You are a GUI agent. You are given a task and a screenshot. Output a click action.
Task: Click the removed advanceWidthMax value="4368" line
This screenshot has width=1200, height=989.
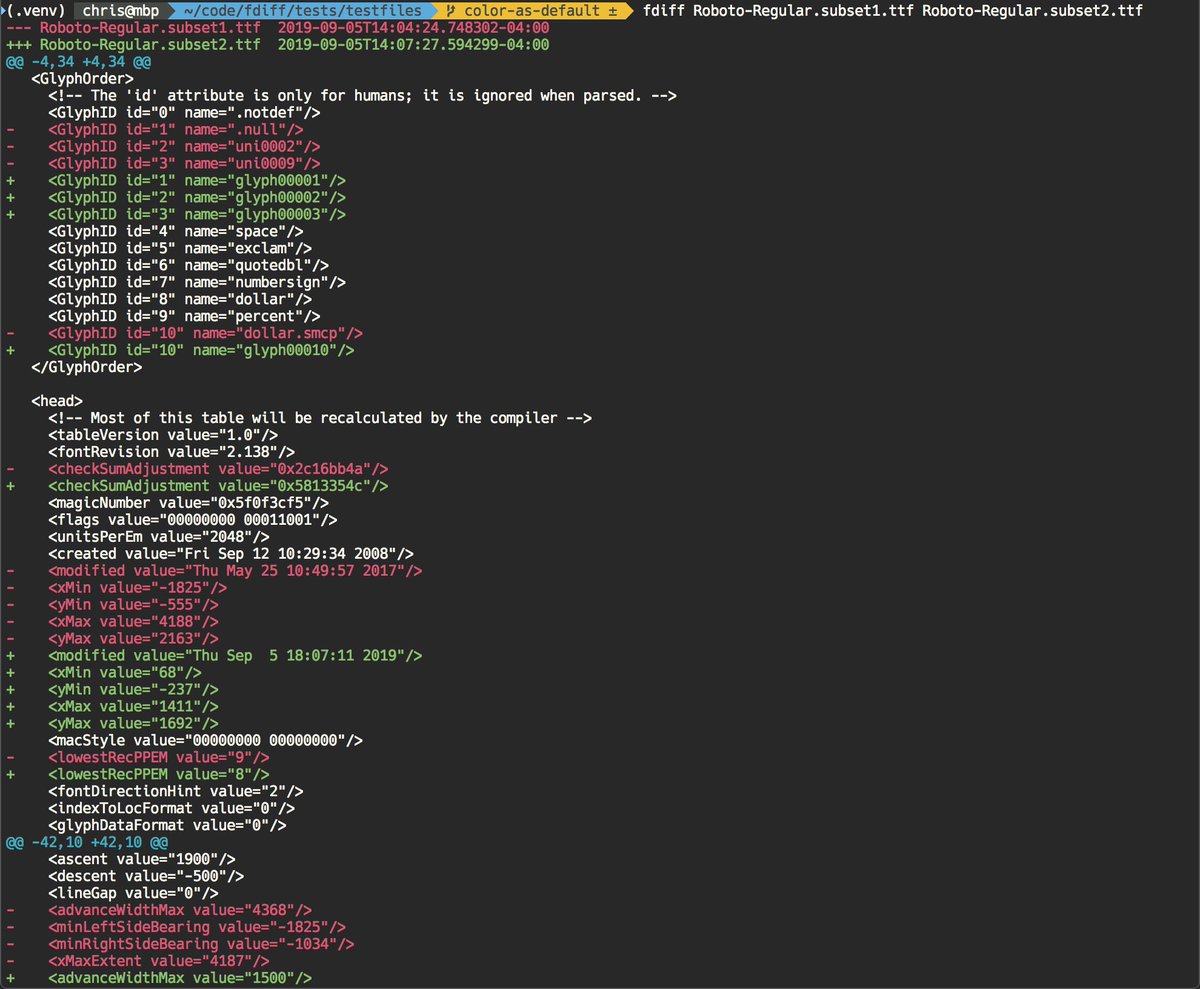click(179, 912)
